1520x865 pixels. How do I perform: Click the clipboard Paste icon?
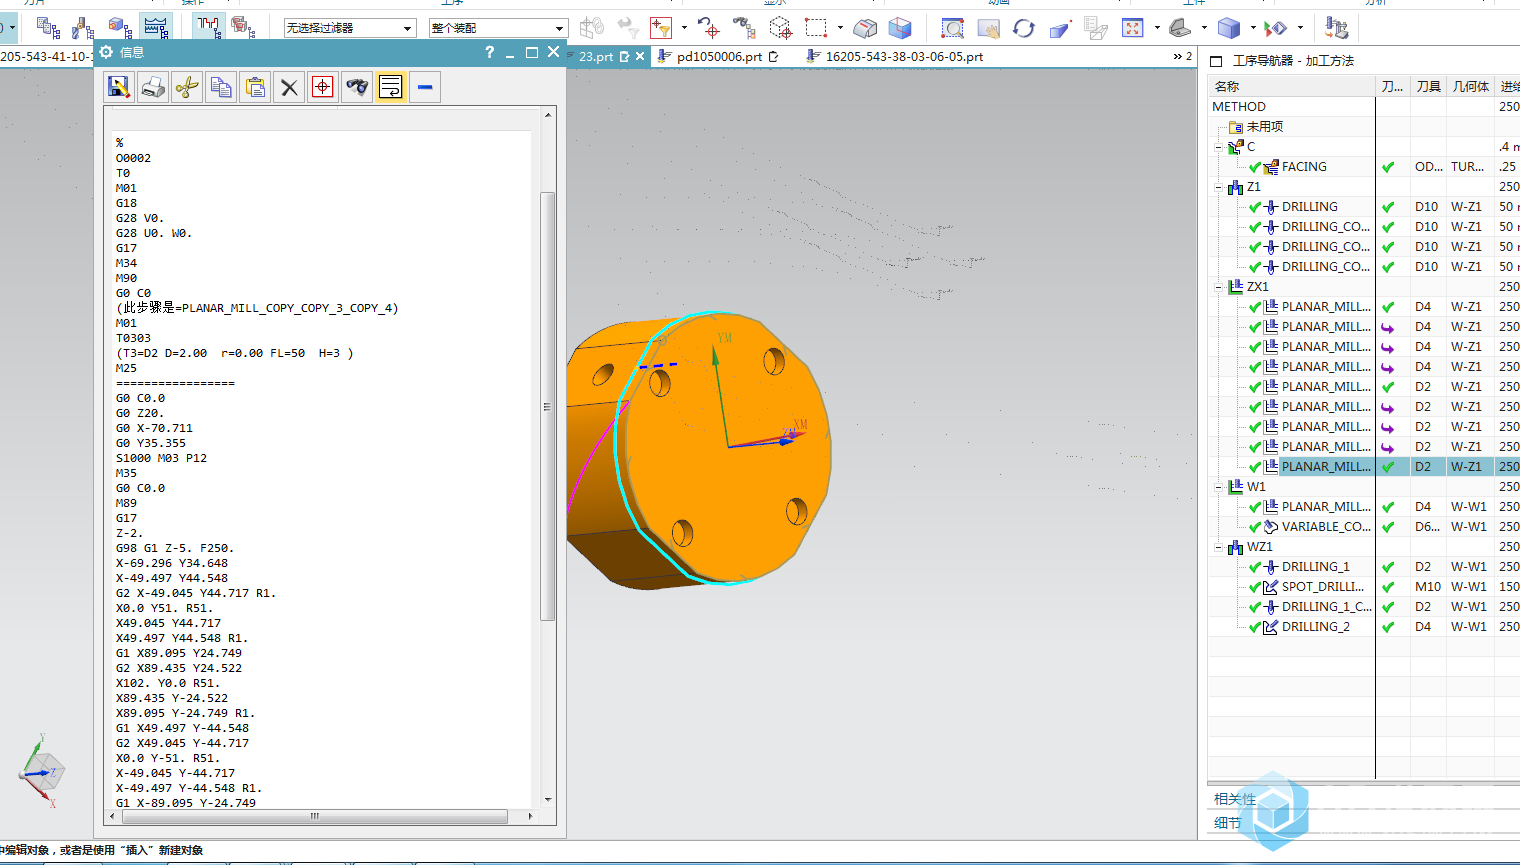255,87
